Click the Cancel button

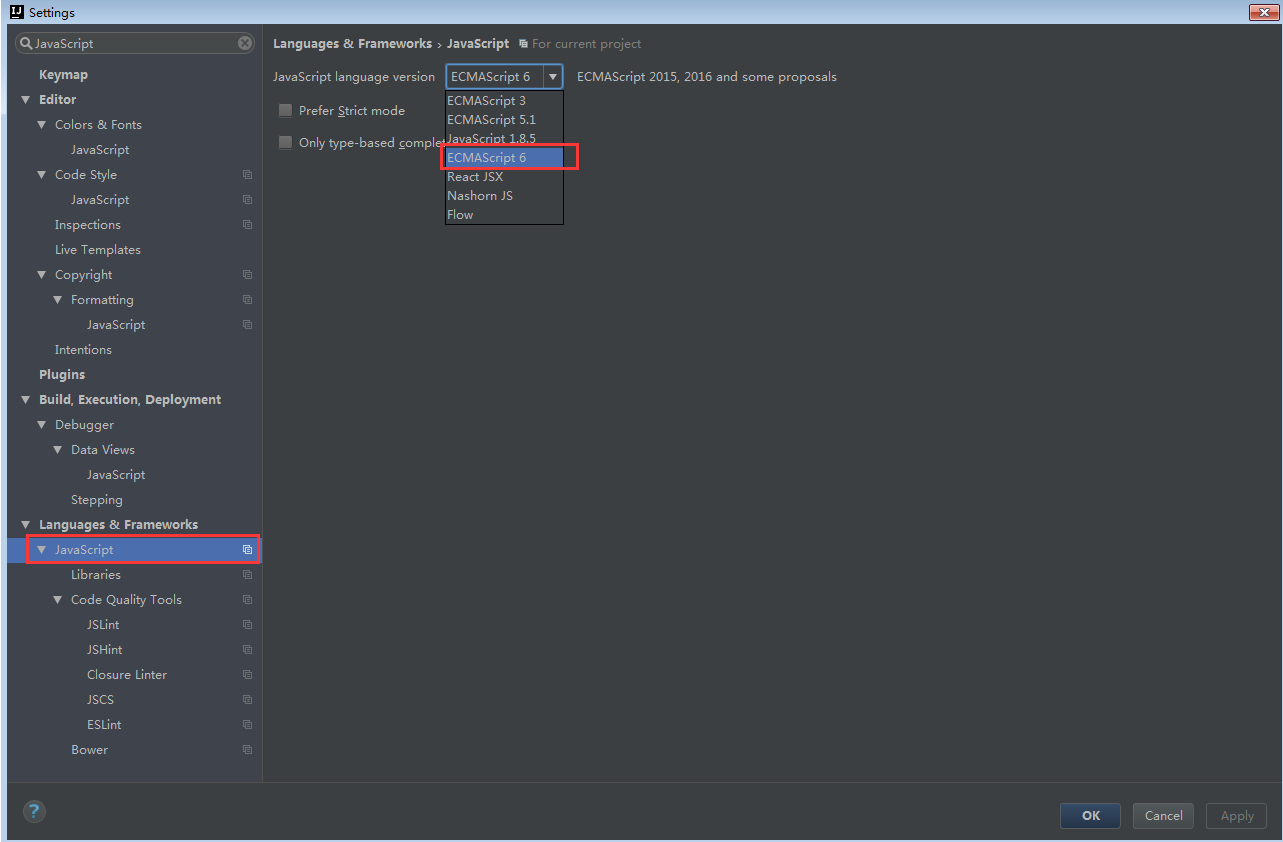pyautogui.click(x=1163, y=816)
